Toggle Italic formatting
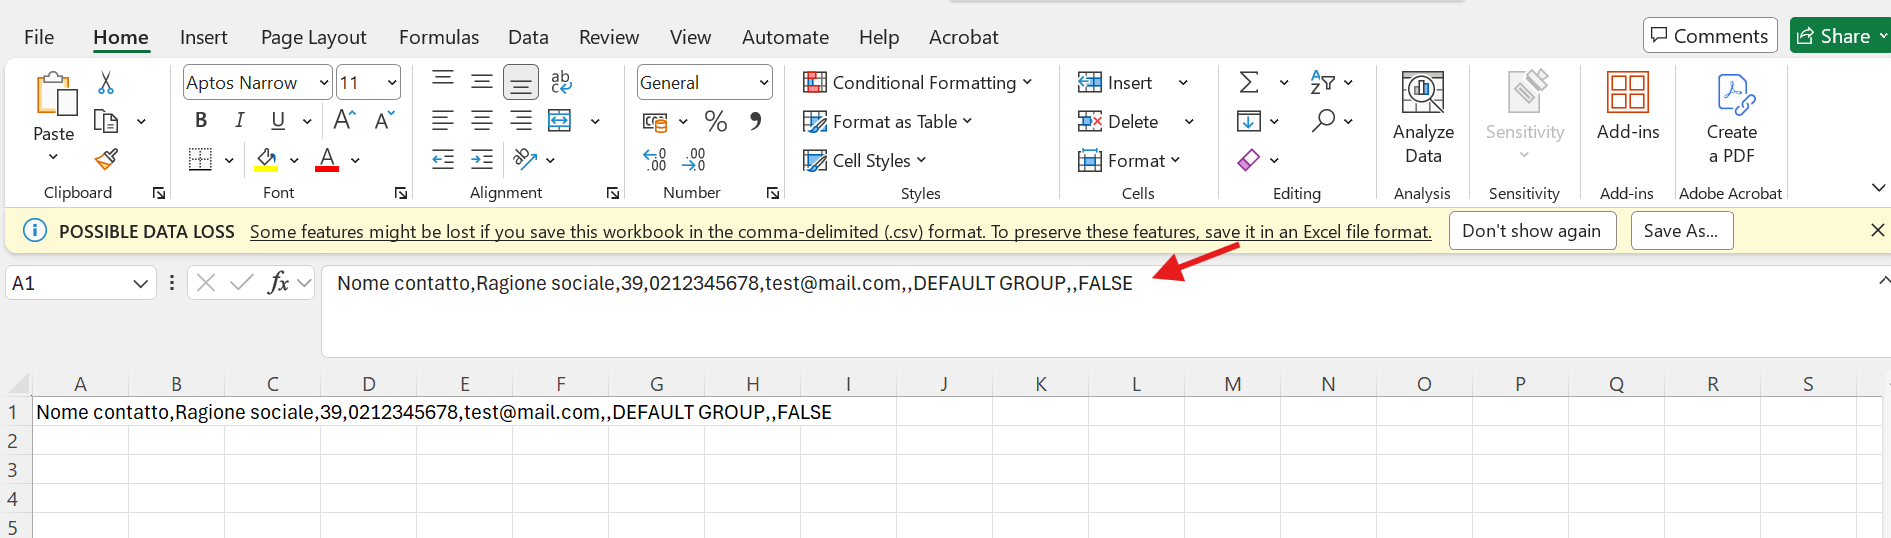 tap(239, 121)
